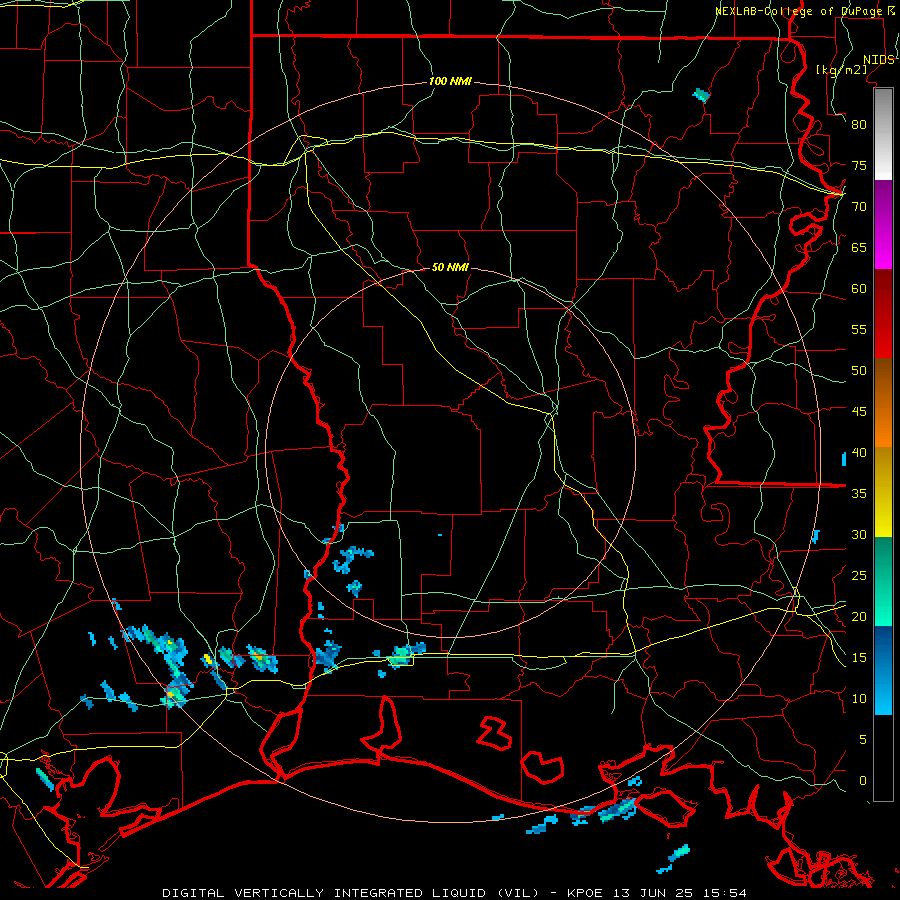Click the 15 value on the scale
This screenshot has width=900, height=900.
[859, 658]
